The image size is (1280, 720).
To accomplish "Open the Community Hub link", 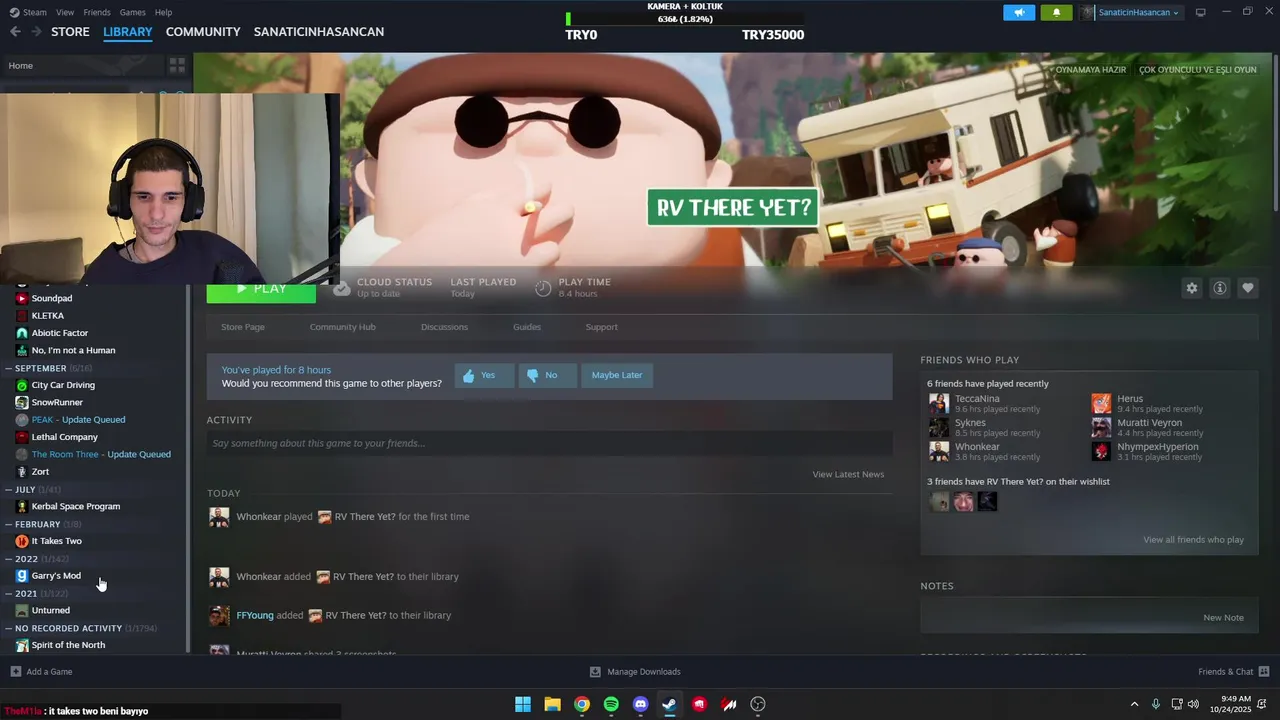I will pyautogui.click(x=342, y=327).
